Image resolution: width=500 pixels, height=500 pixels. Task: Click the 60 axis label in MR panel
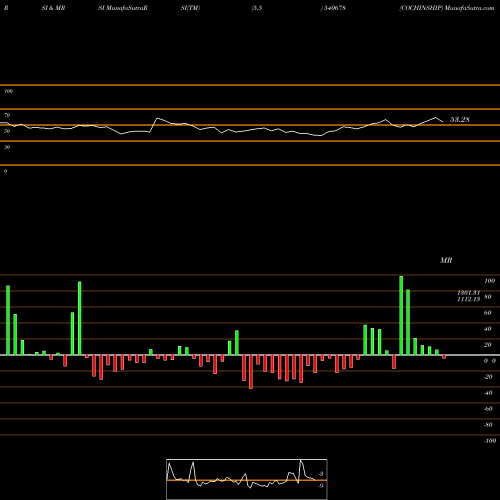point(487,313)
